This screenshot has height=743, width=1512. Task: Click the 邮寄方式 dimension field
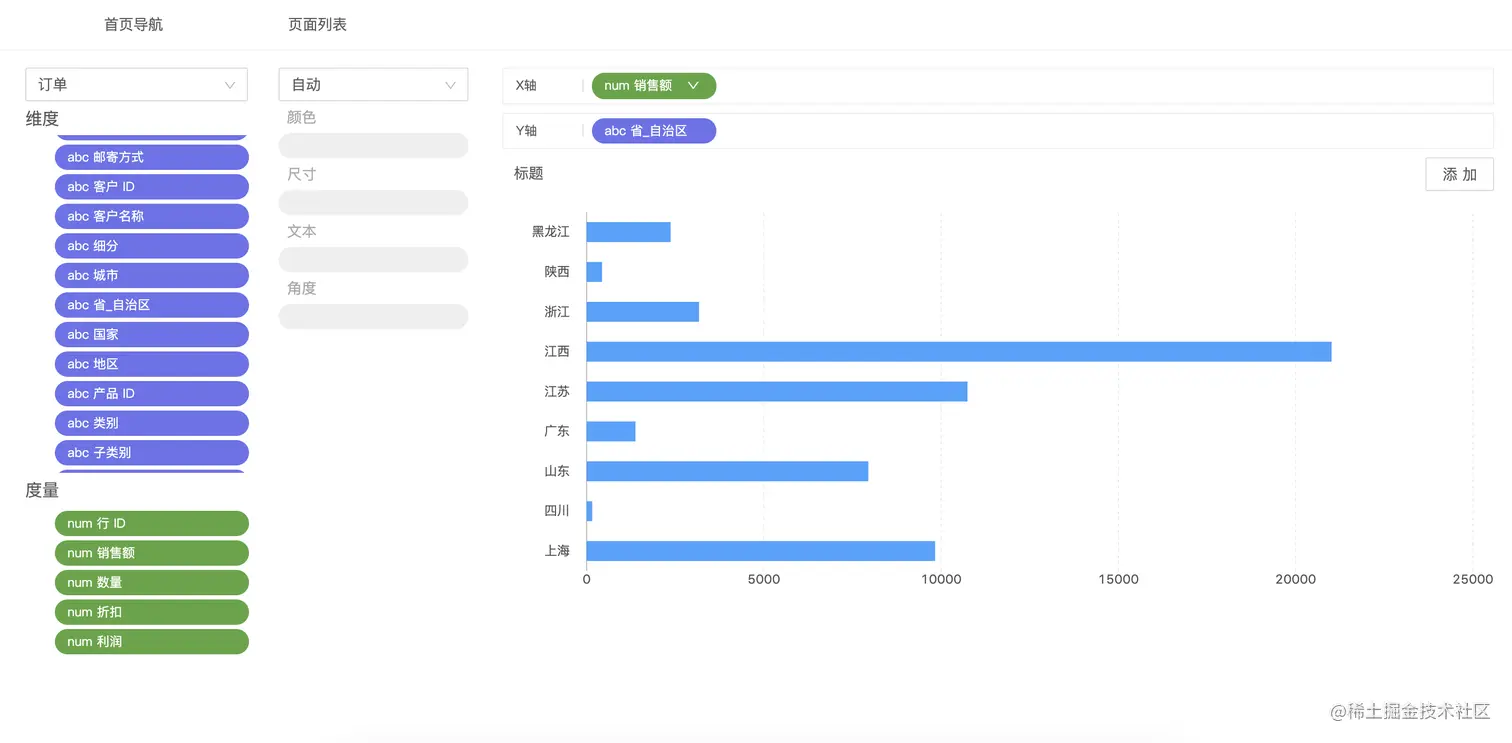(151, 157)
